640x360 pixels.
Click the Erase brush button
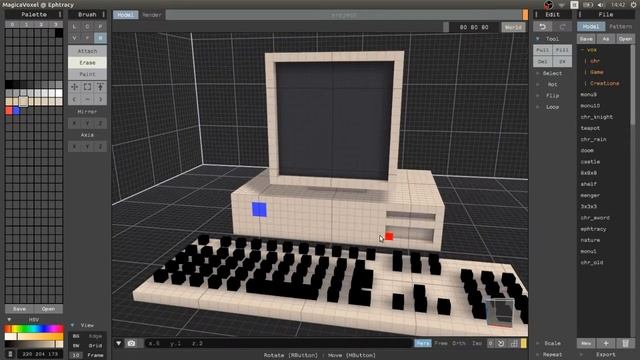click(87, 62)
